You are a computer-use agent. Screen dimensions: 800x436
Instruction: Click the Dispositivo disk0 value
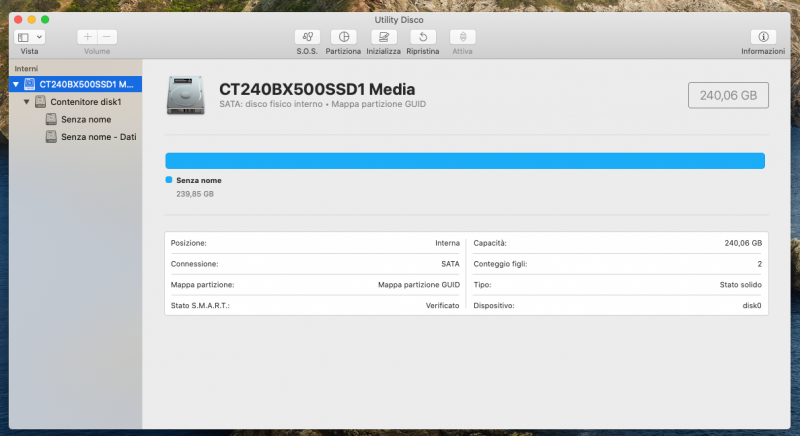752,305
